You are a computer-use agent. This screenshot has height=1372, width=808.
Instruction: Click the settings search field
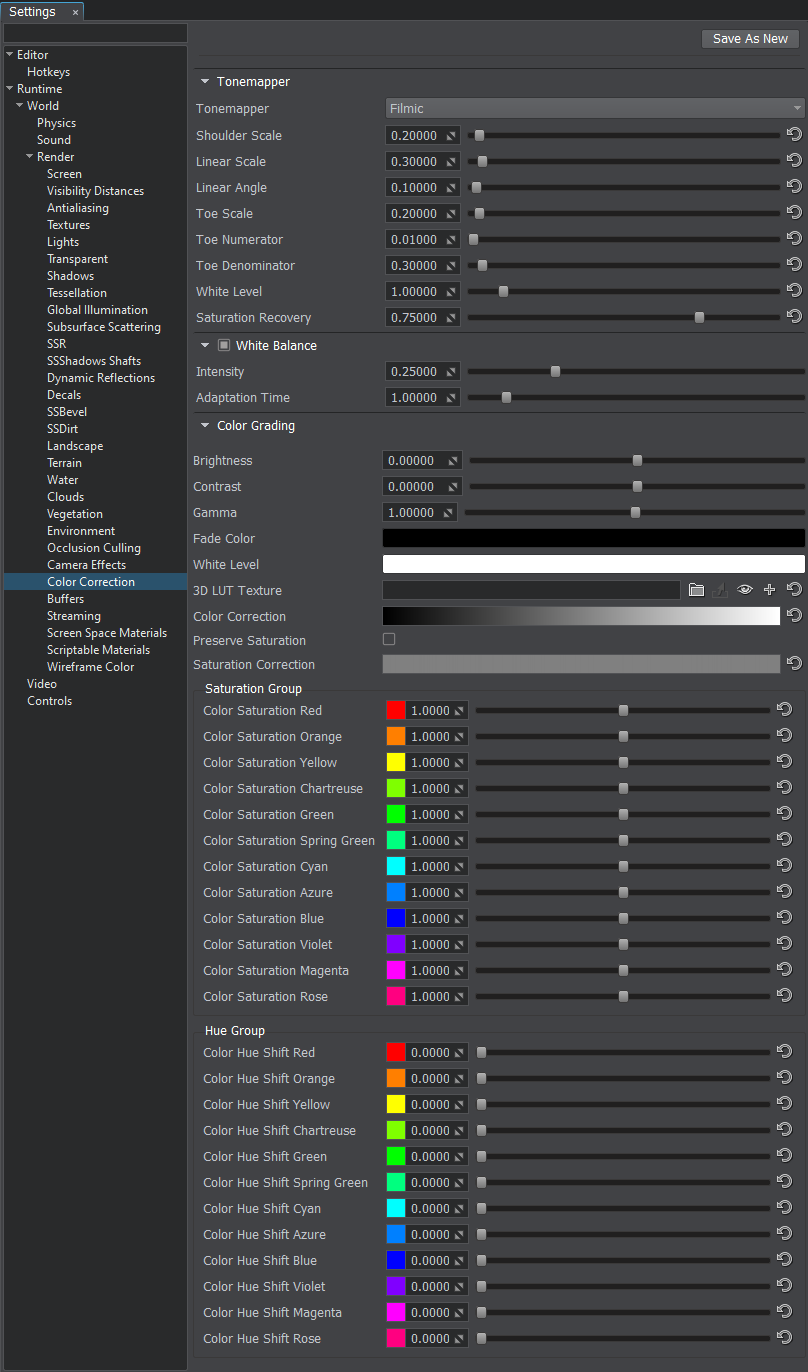click(95, 33)
